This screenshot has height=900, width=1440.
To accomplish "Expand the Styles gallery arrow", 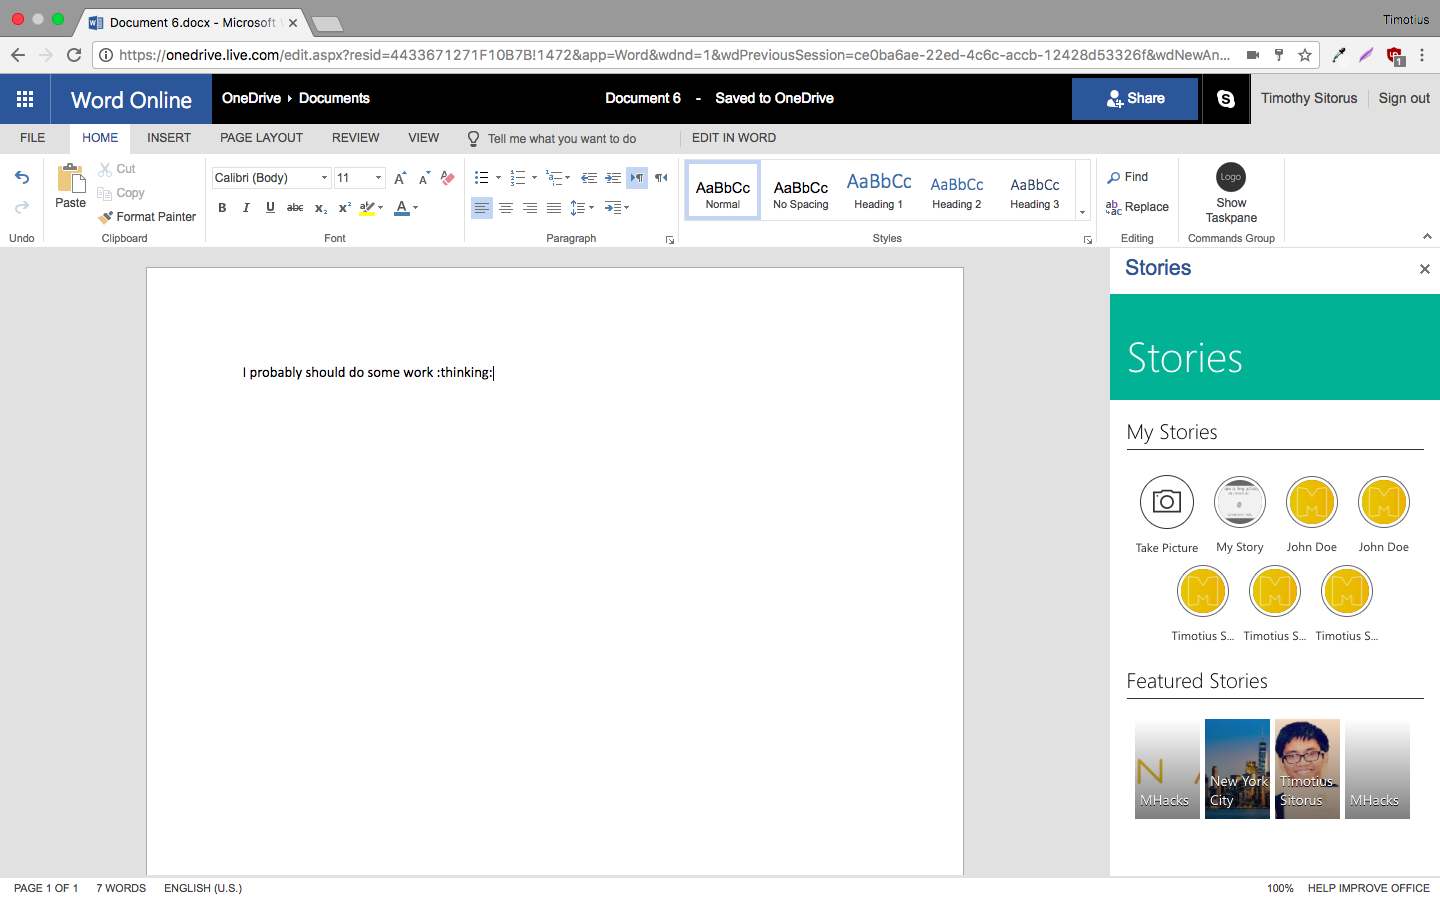I will pyautogui.click(x=1082, y=212).
